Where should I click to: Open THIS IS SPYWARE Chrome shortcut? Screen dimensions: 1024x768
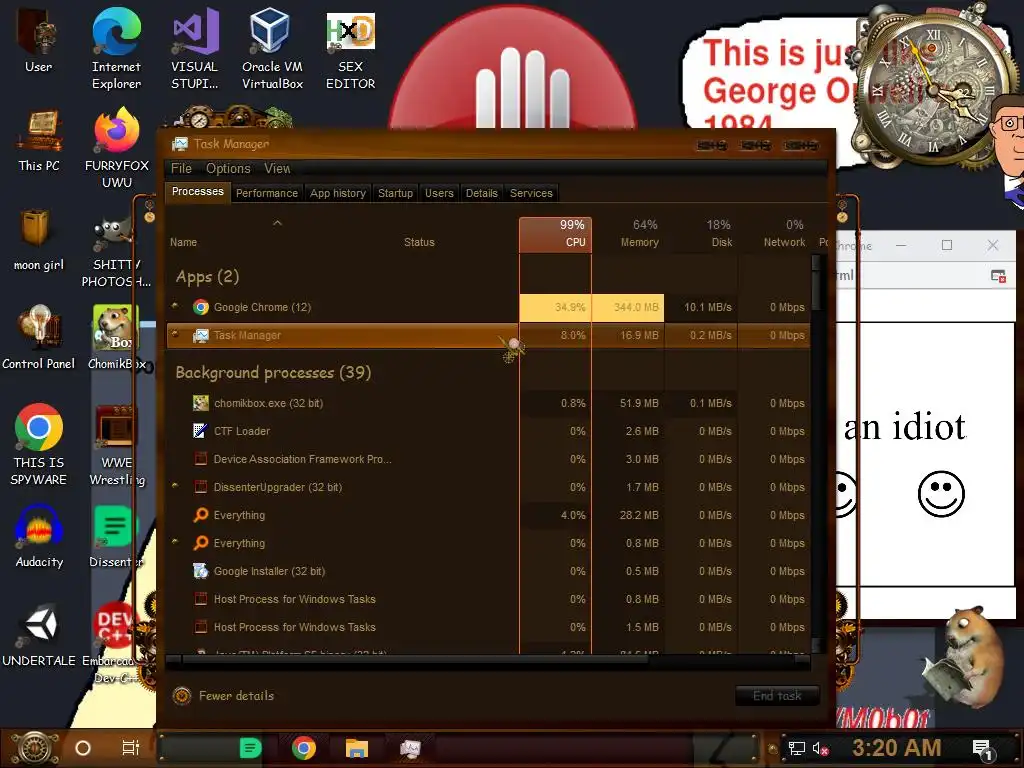click(39, 444)
